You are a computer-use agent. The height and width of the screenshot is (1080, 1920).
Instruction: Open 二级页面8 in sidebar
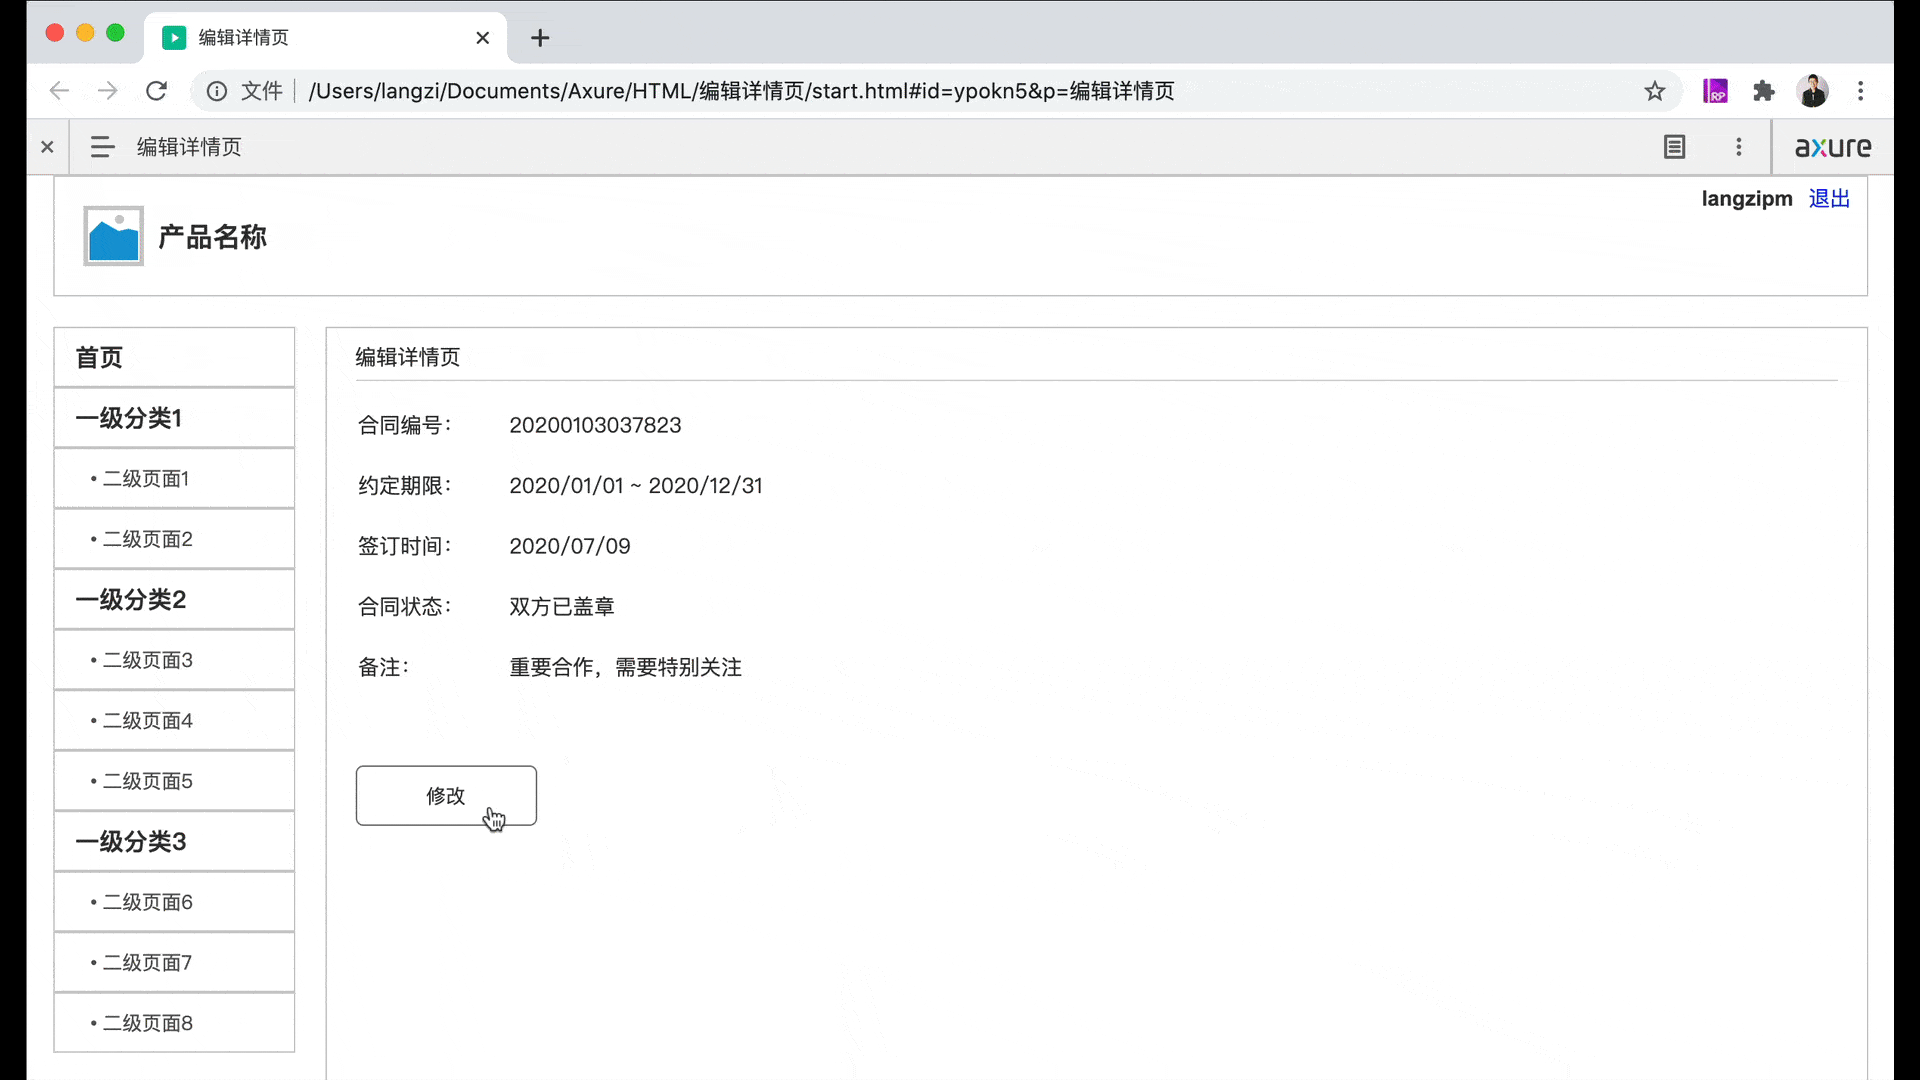click(174, 1023)
